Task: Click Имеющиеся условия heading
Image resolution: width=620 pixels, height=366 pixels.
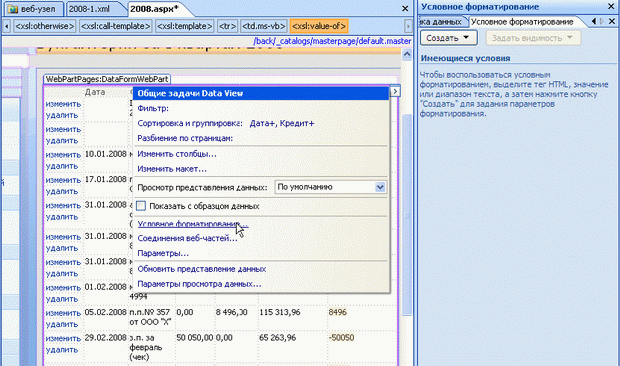Action: click(465, 58)
